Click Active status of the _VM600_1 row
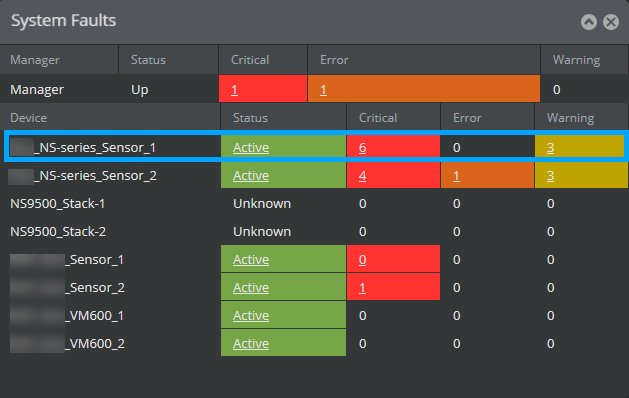The width and height of the screenshot is (629, 398). pyautogui.click(x=251, y=316)
